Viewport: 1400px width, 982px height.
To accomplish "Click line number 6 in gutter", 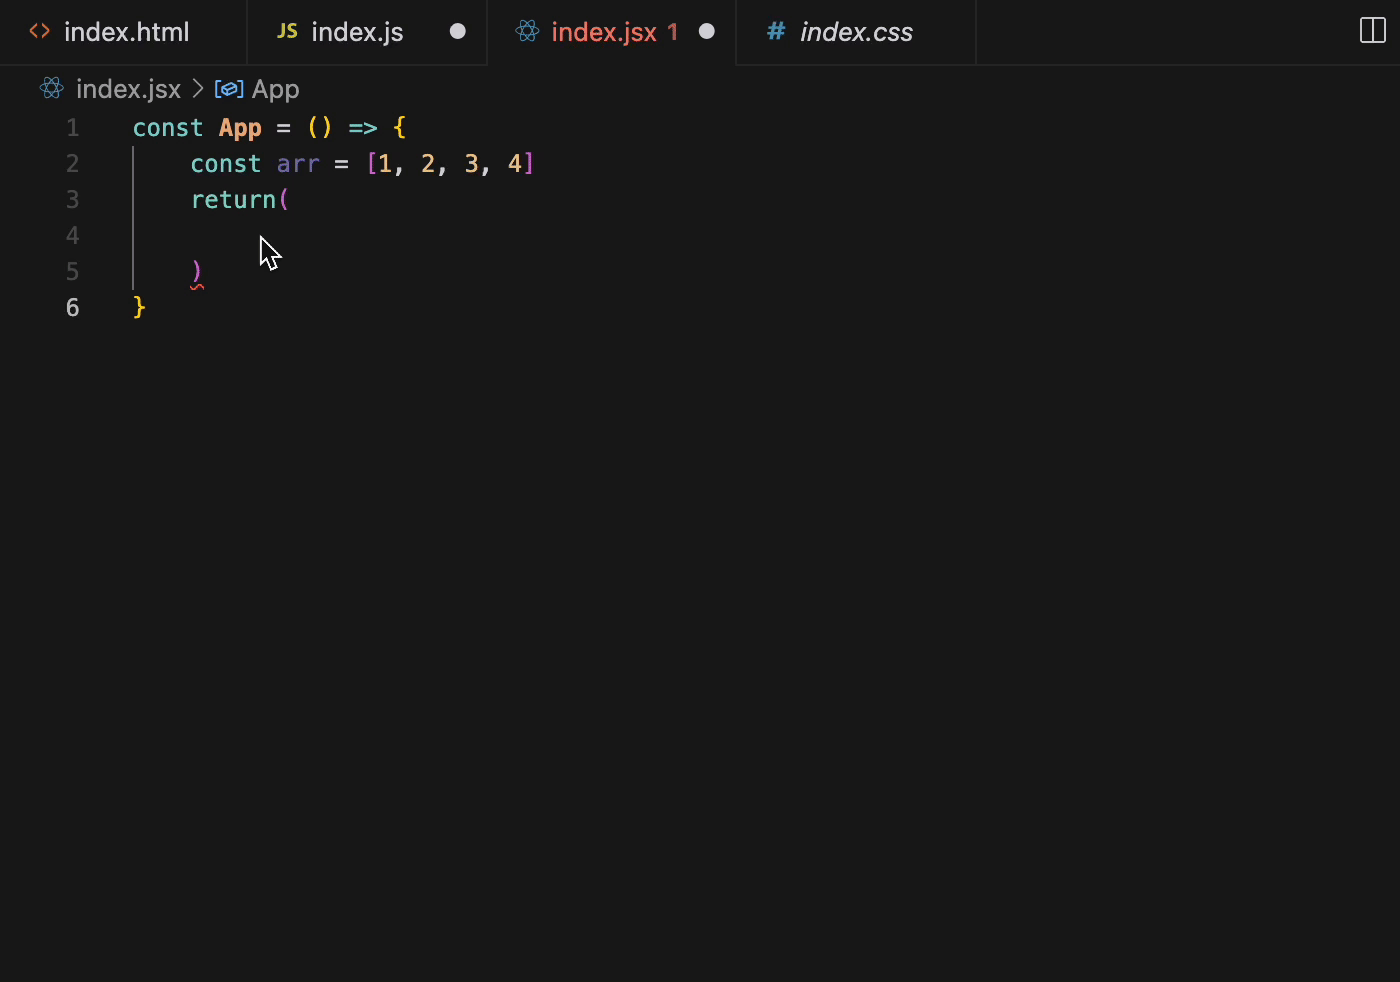I will tap(72, 308).
